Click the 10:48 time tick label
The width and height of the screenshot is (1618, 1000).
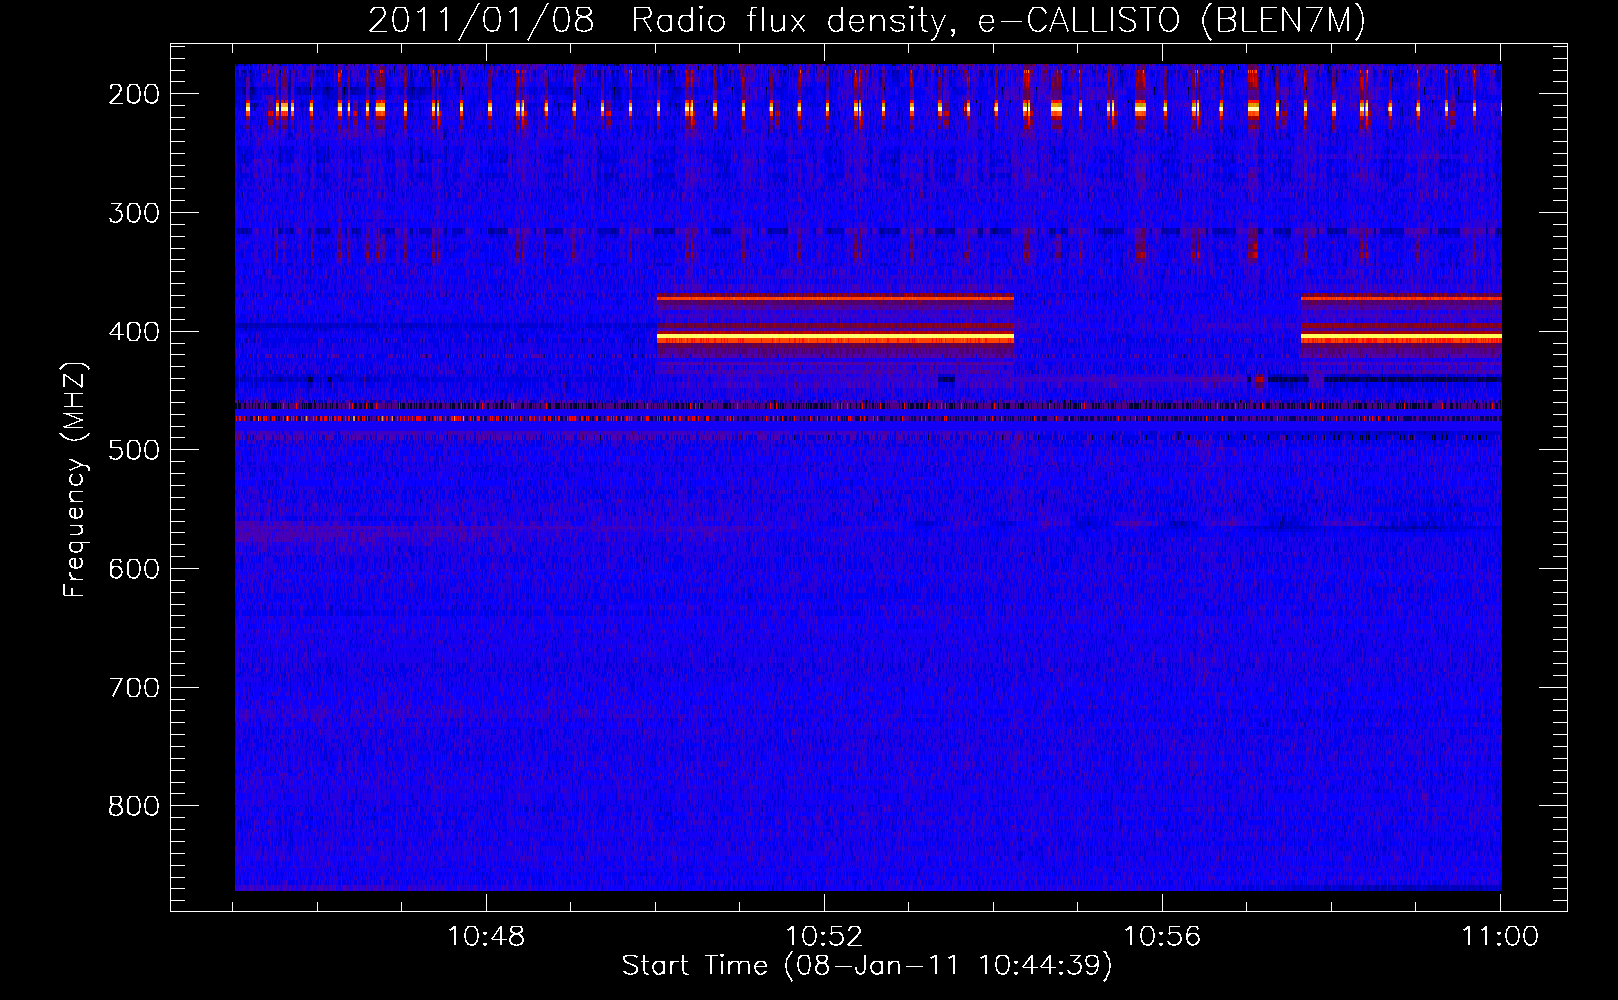point(486,937)
